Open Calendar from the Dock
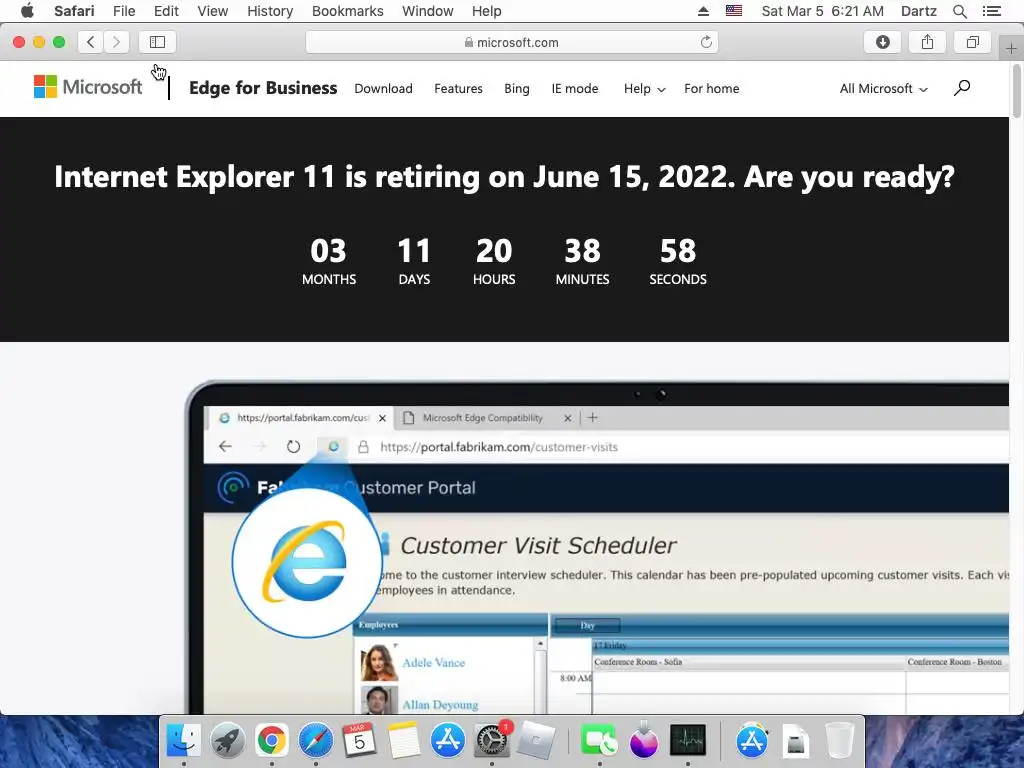 359,741
